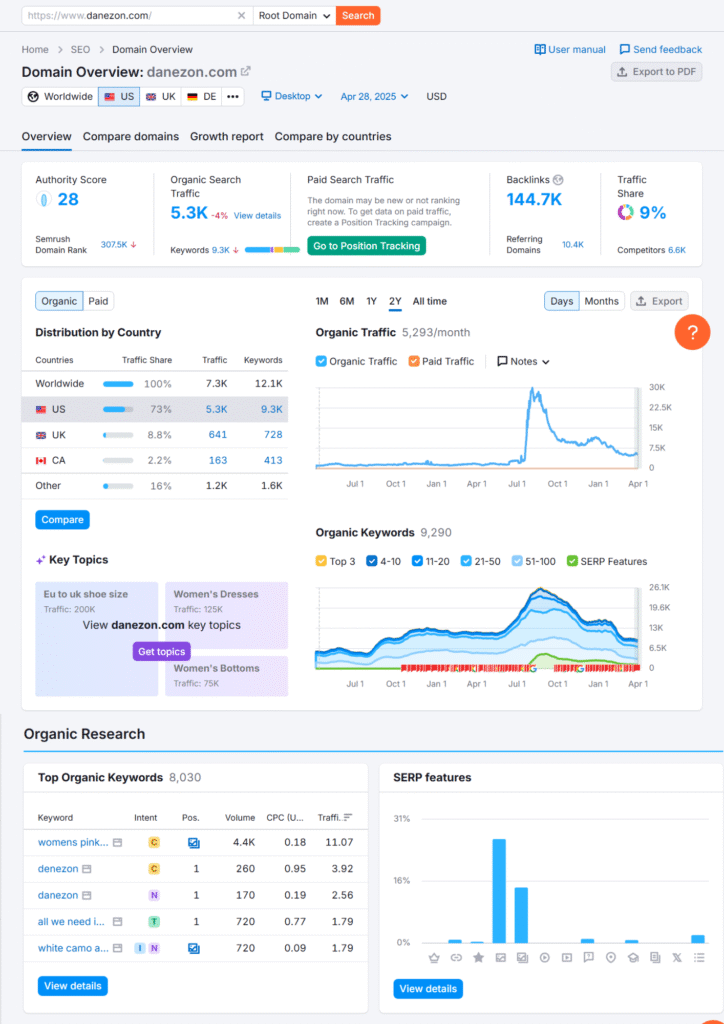Click the image position icon in 'white camo a...' row
Viewport: 724px width, 1024px height.
tap(194, 948)
